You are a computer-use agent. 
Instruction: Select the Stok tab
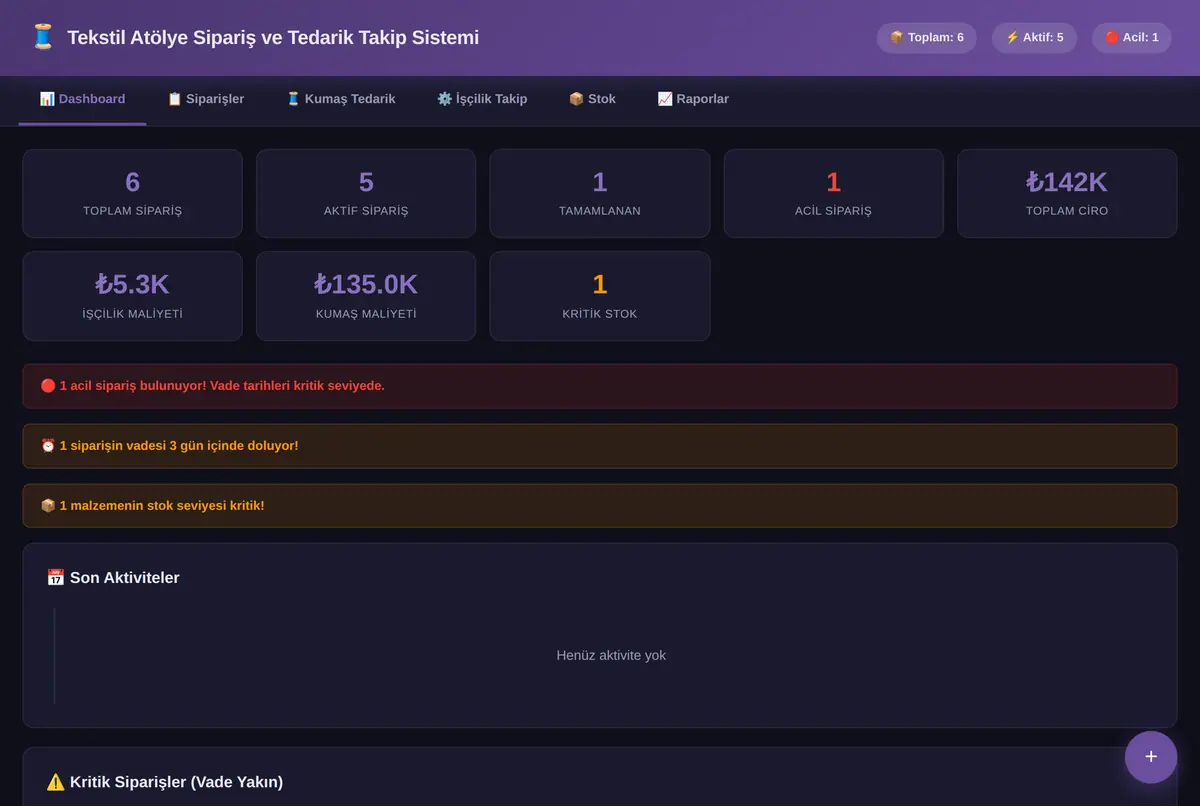click(592, 99)
